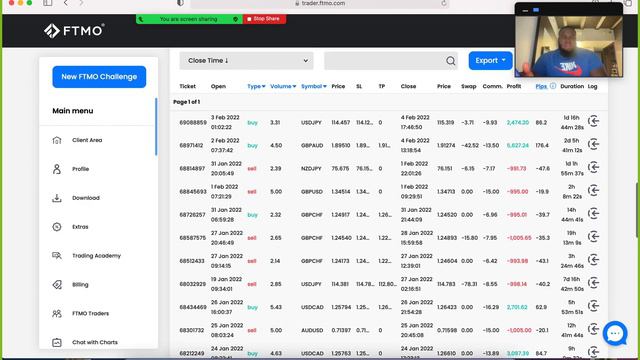Open the live chat bubble
This screenshot has height=360, width=640.
(x=615, y=333)
